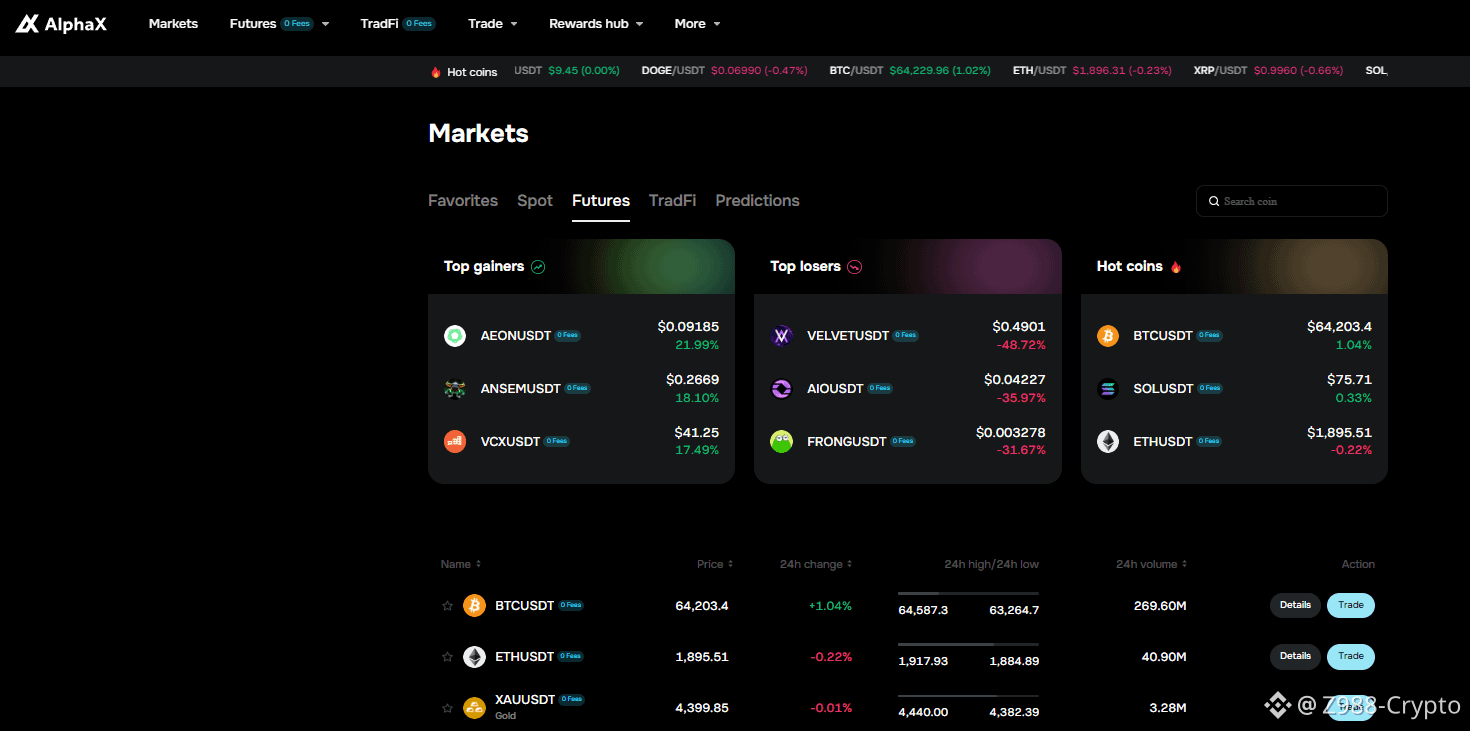The height and width of the screenshot is (731, 1470).
Task: Click the Top gainers trend-up icon
Action: pyautogui.click(x=538, y=267)
